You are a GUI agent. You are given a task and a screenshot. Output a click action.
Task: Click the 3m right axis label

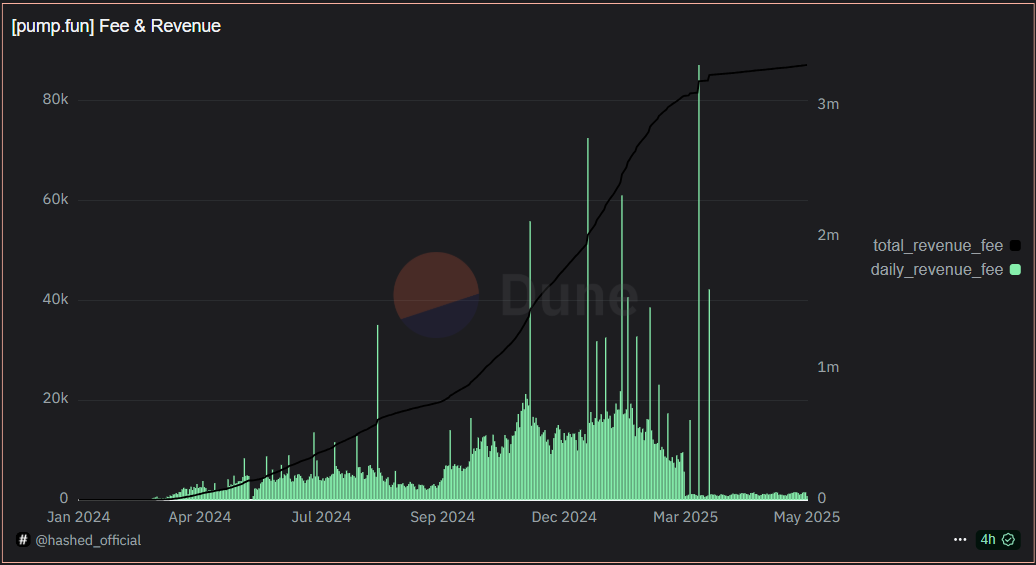click(828, 104)
